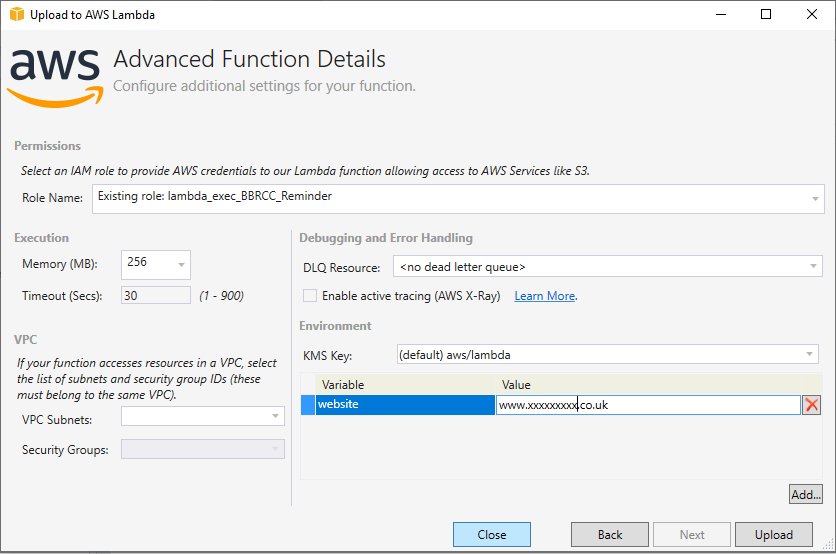The height and width of the screenshot is (554, 836).
Task: Expand the VPC Subnets dropdown
Action: pos(203,416)
